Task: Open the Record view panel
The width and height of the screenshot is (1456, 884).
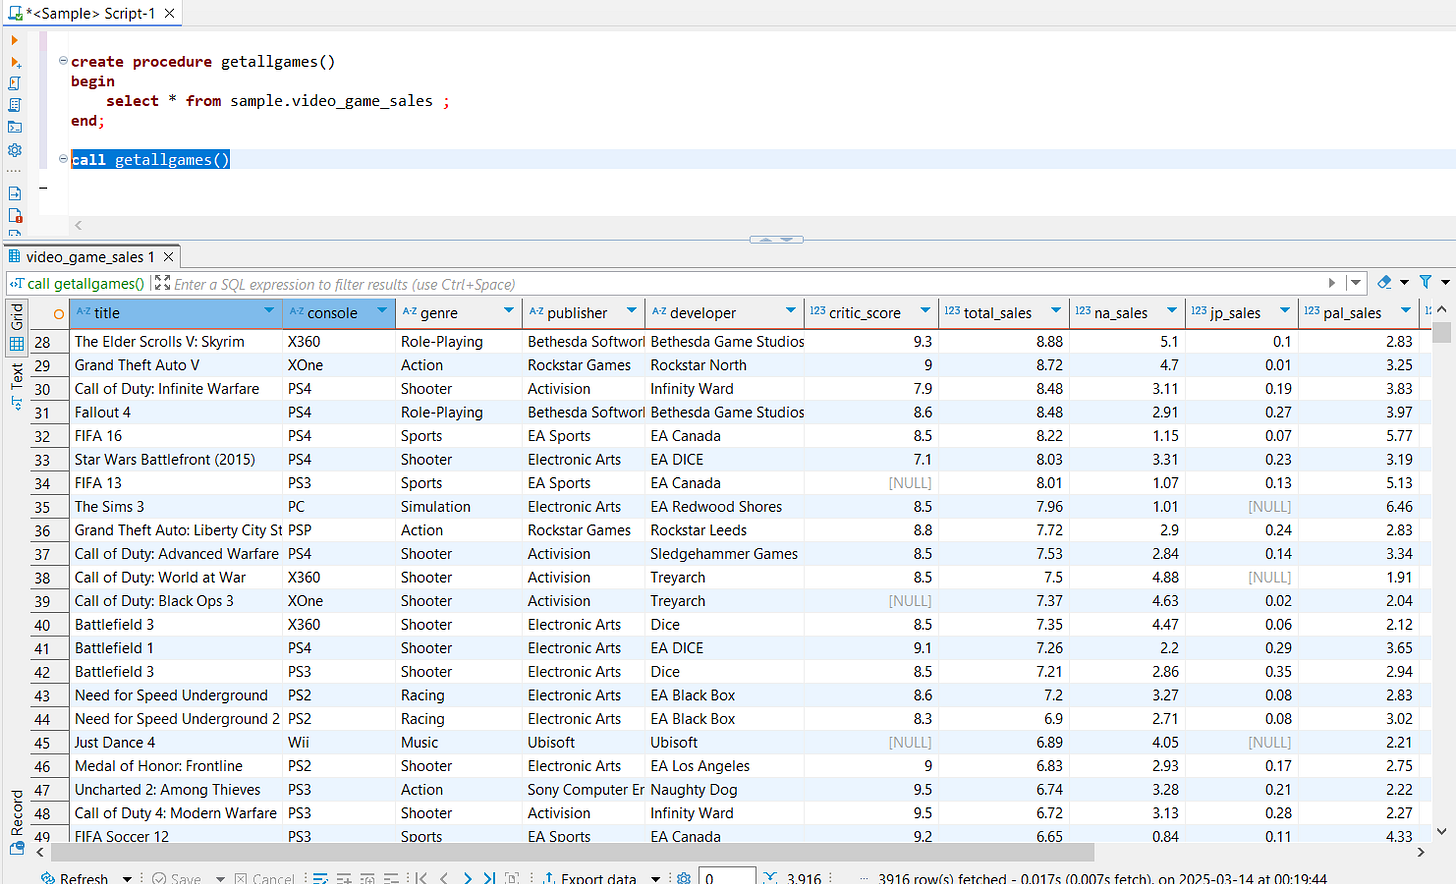Action: [16, 822]
